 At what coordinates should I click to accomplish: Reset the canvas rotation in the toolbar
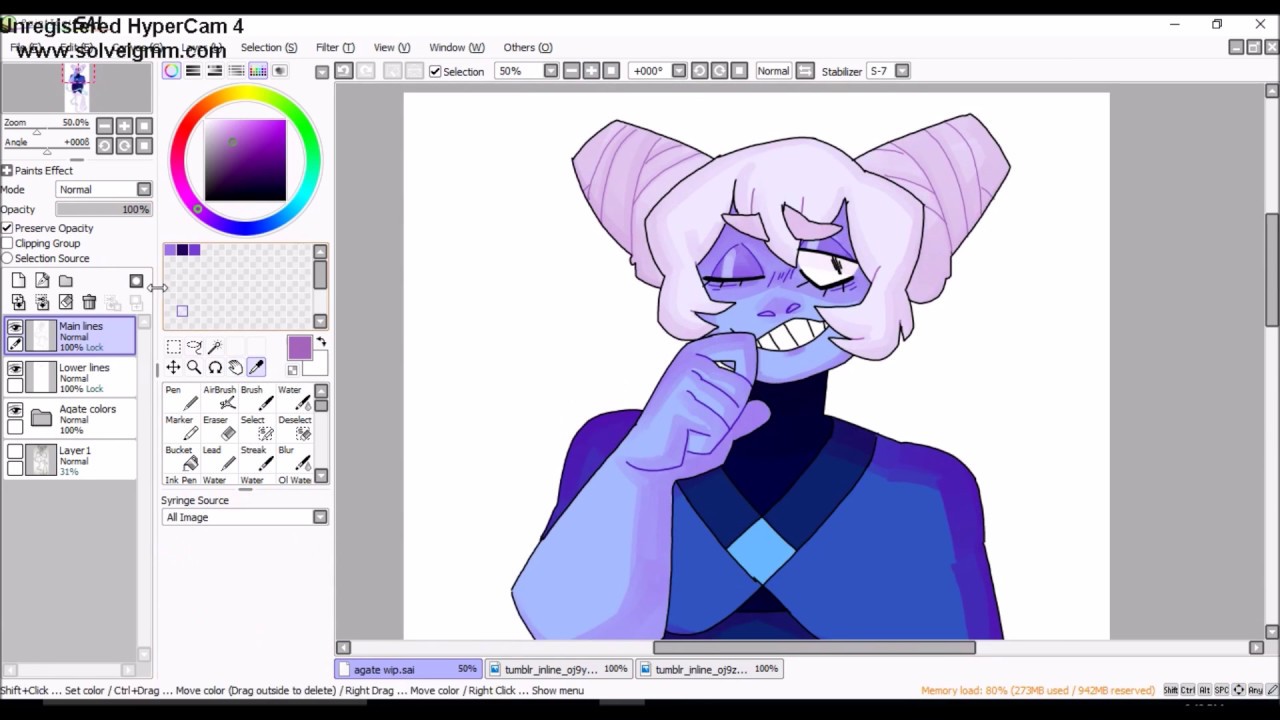click(739, 71)
